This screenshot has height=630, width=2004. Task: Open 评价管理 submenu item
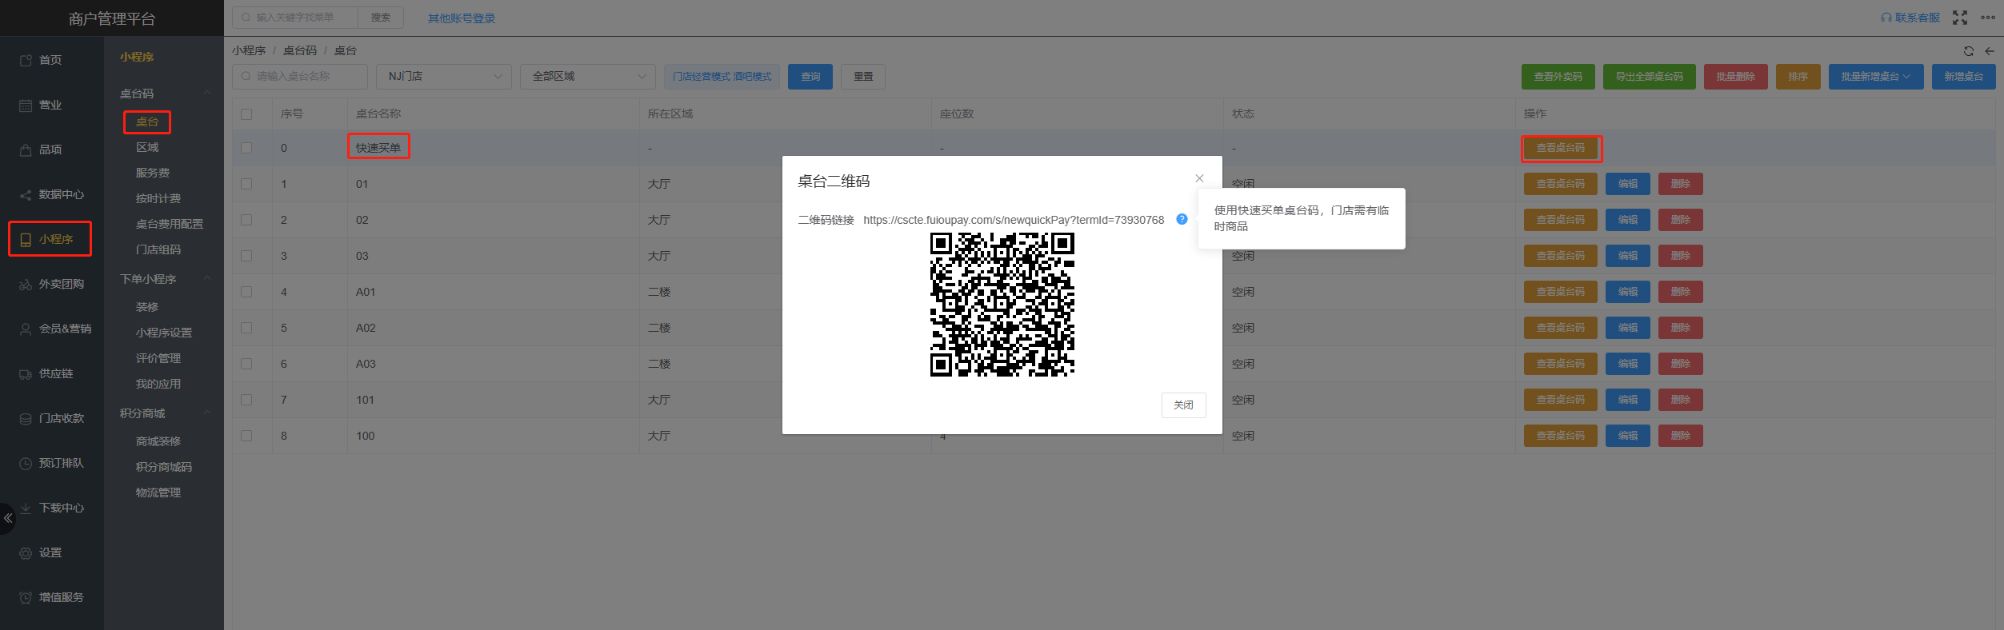(158, 358)
